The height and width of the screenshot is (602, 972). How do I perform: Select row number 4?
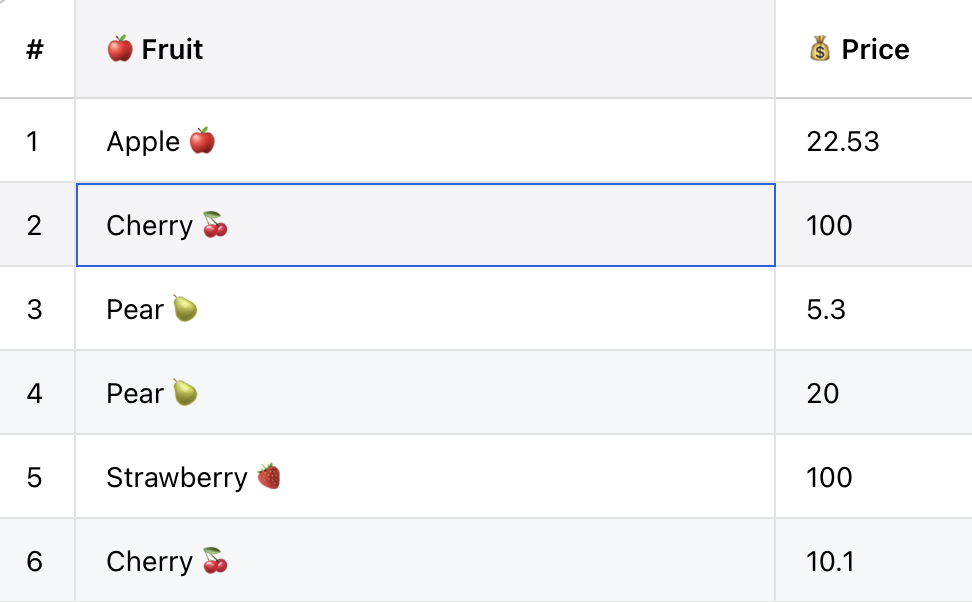coord(34,393)
